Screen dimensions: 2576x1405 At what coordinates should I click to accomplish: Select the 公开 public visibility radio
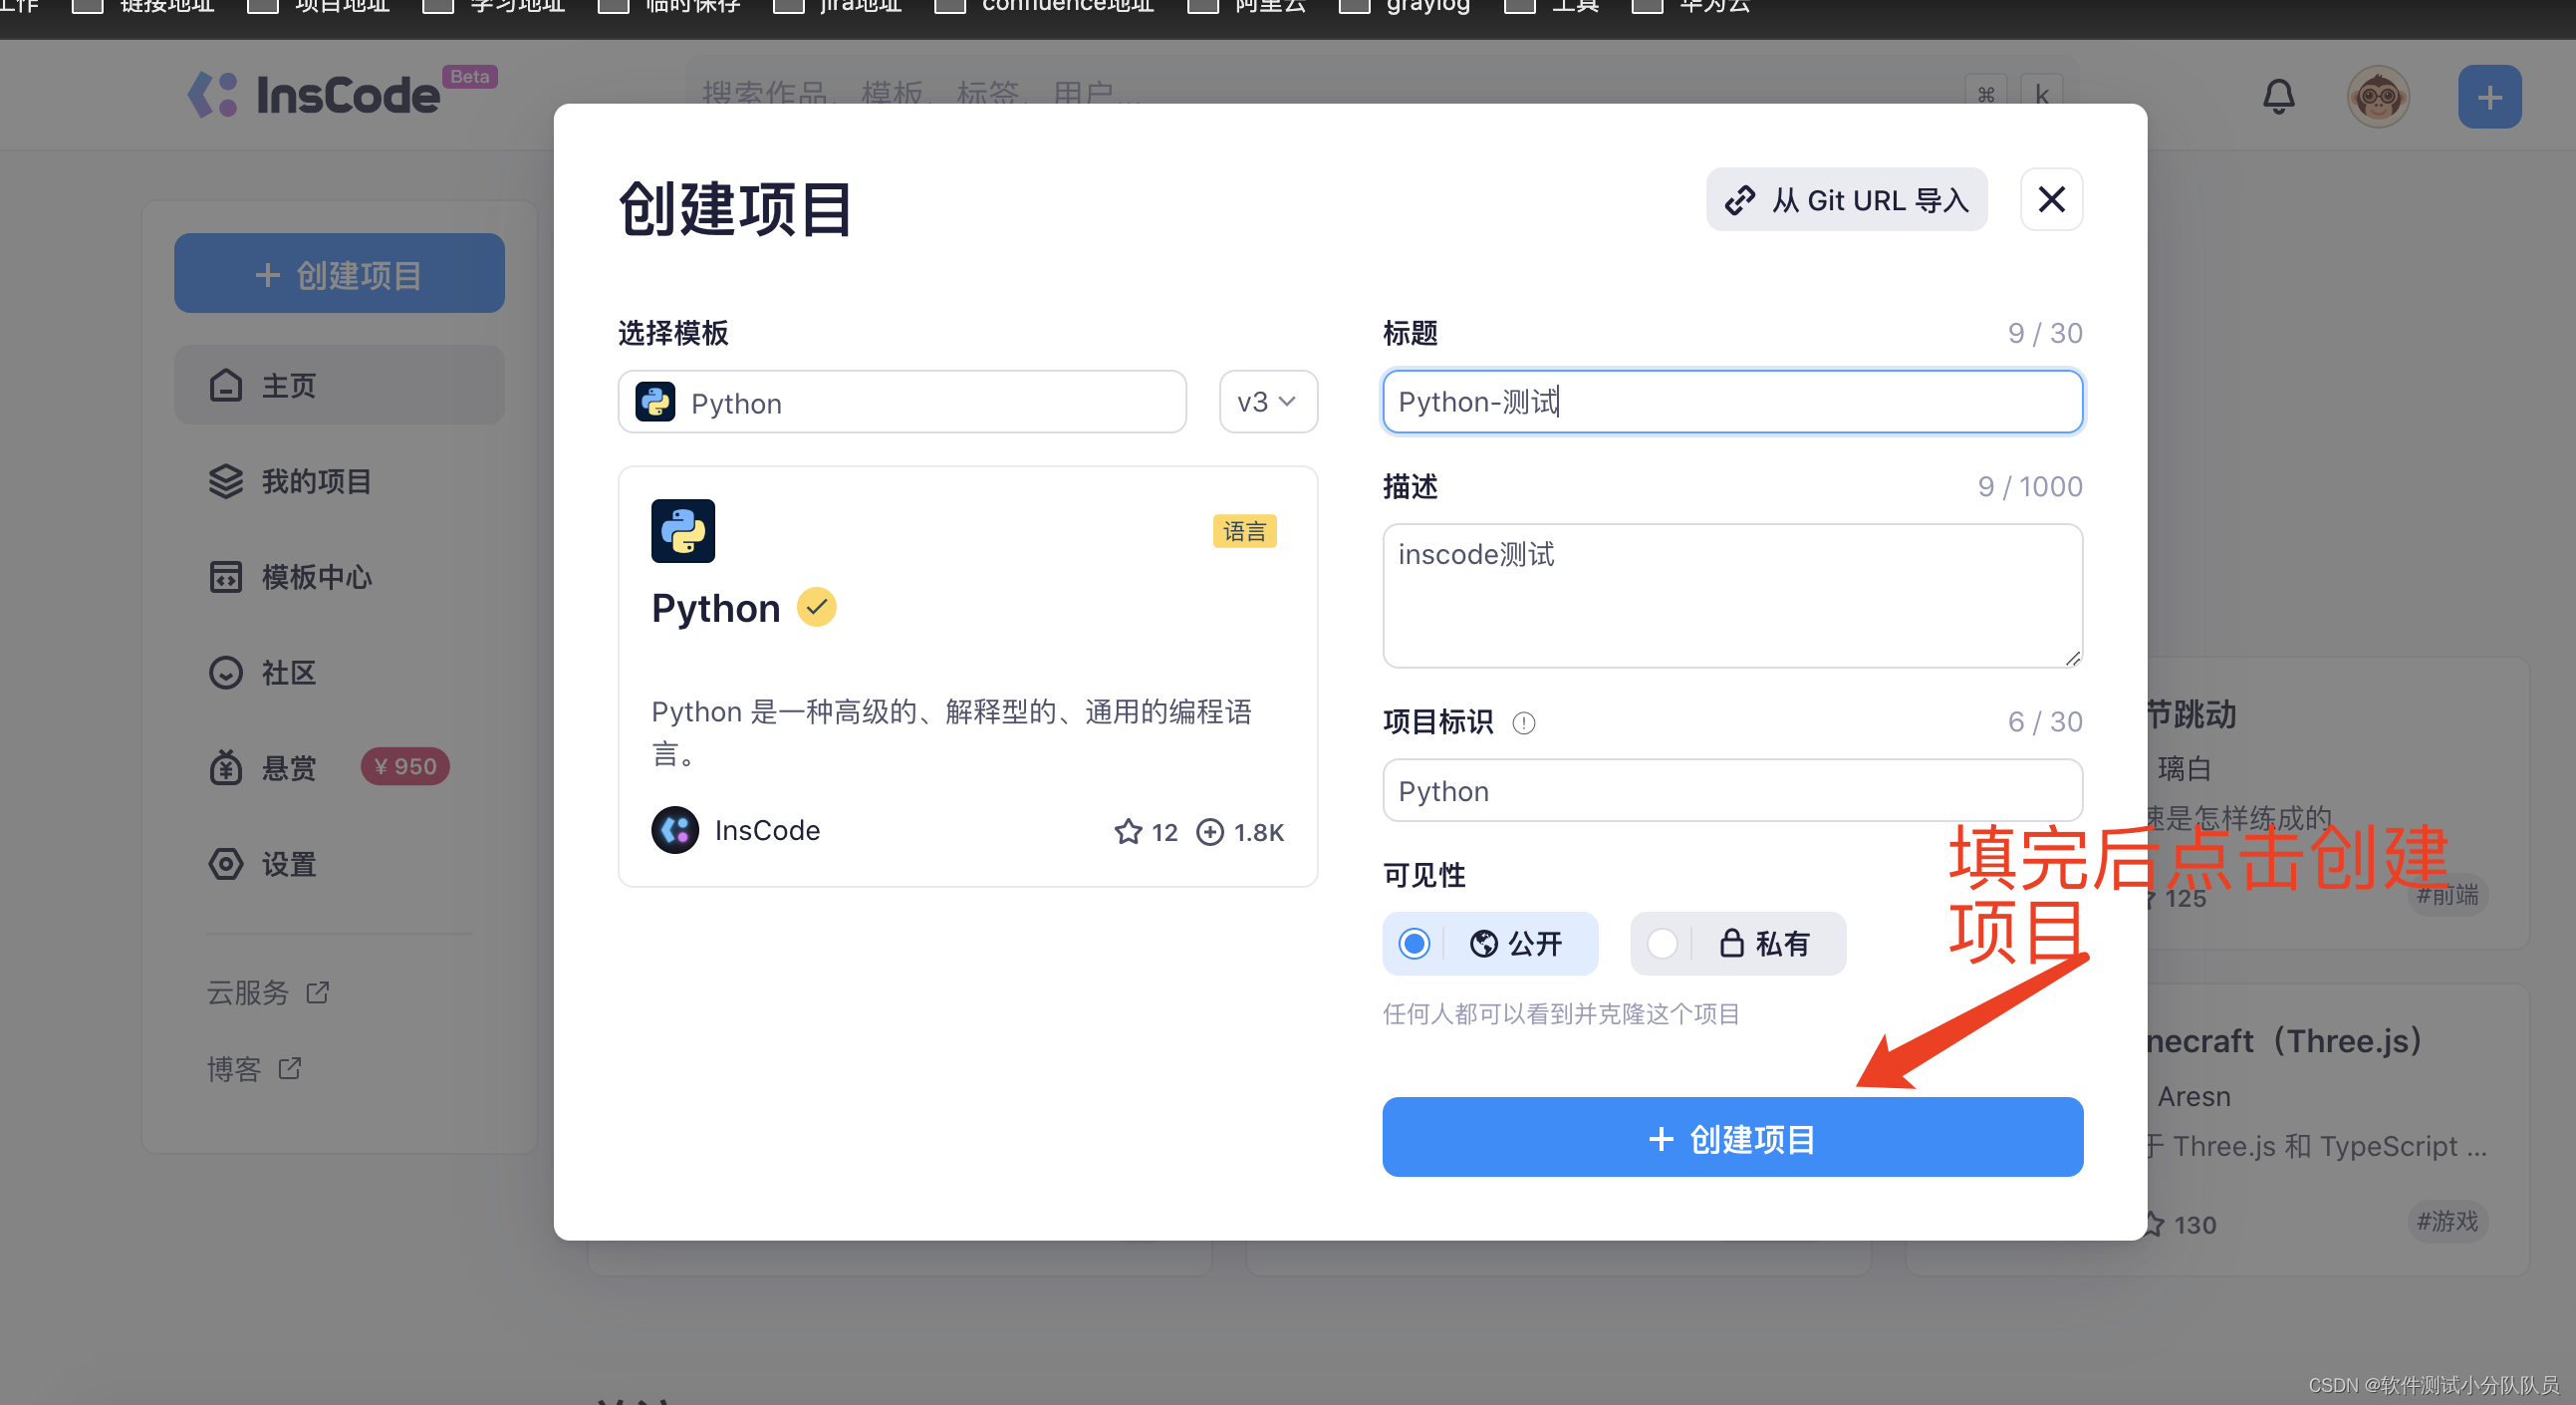1414,943
